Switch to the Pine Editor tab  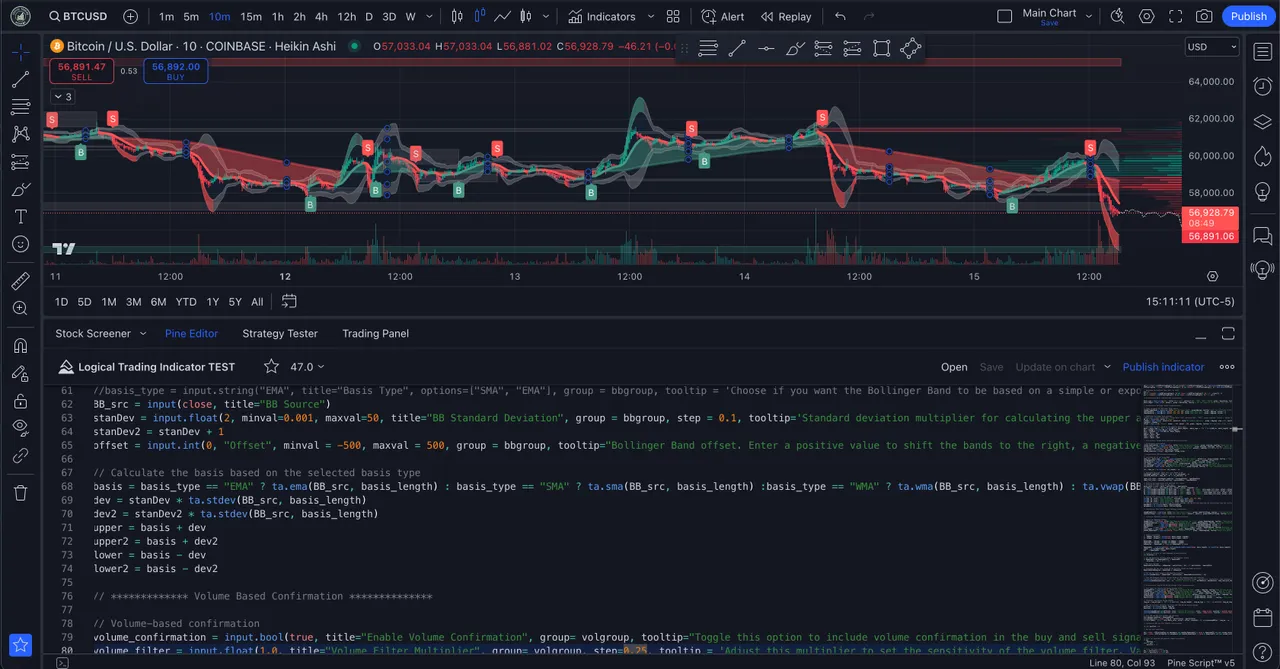click(x=191, y=334)
